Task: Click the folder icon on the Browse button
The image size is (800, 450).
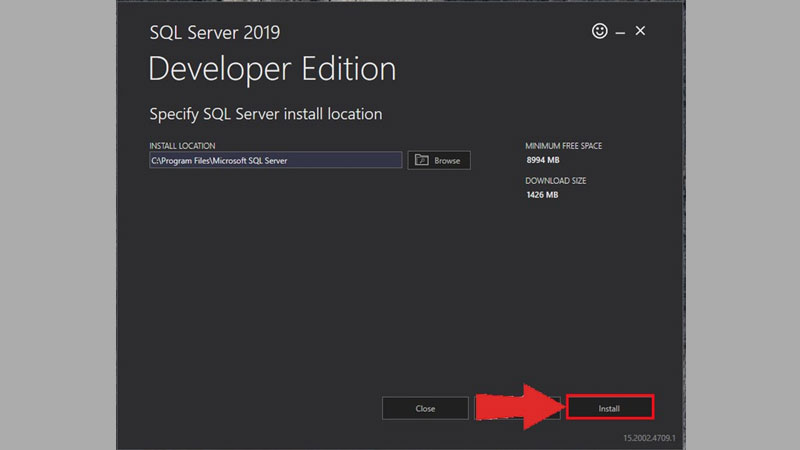Action: 421,160
